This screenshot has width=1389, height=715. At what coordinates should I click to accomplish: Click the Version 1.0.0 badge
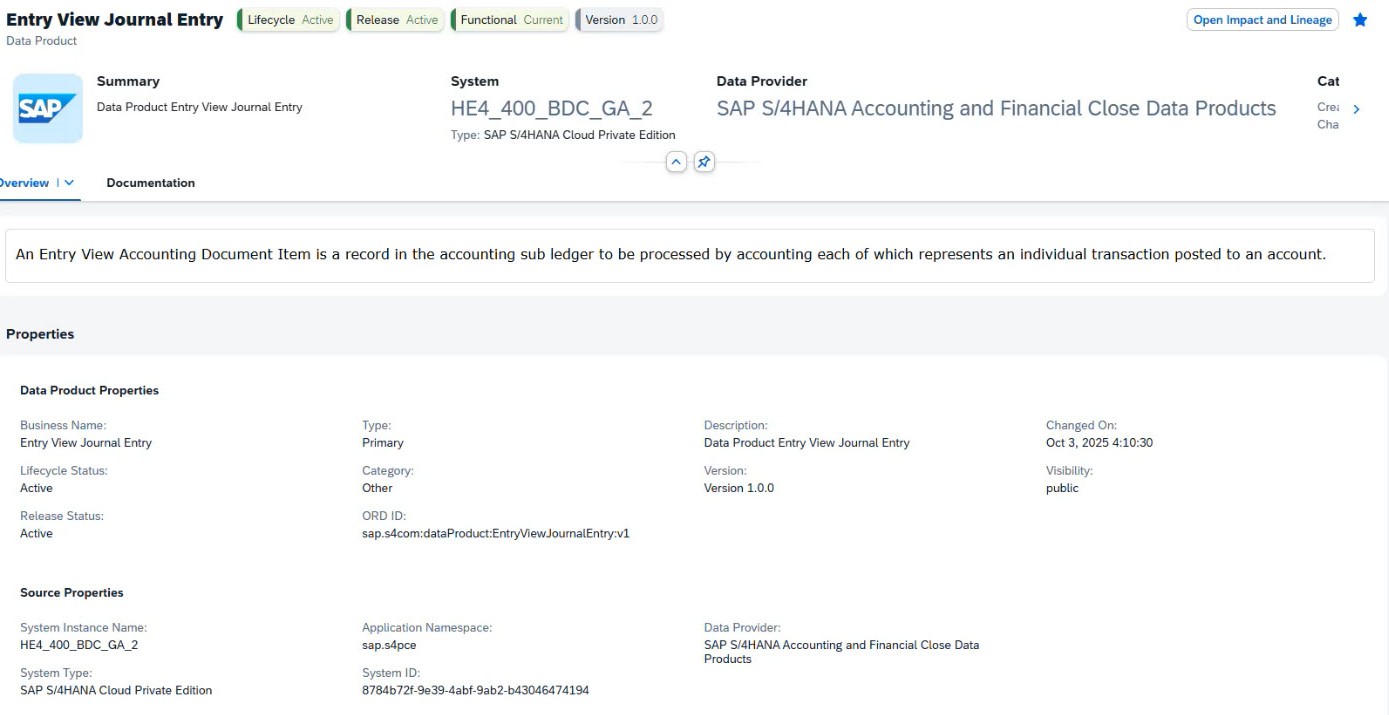[x=620, y=20]
